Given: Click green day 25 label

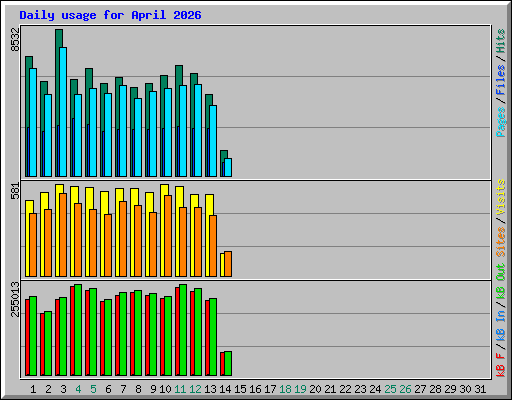Looking at the screenshot, I should point(390,389).
